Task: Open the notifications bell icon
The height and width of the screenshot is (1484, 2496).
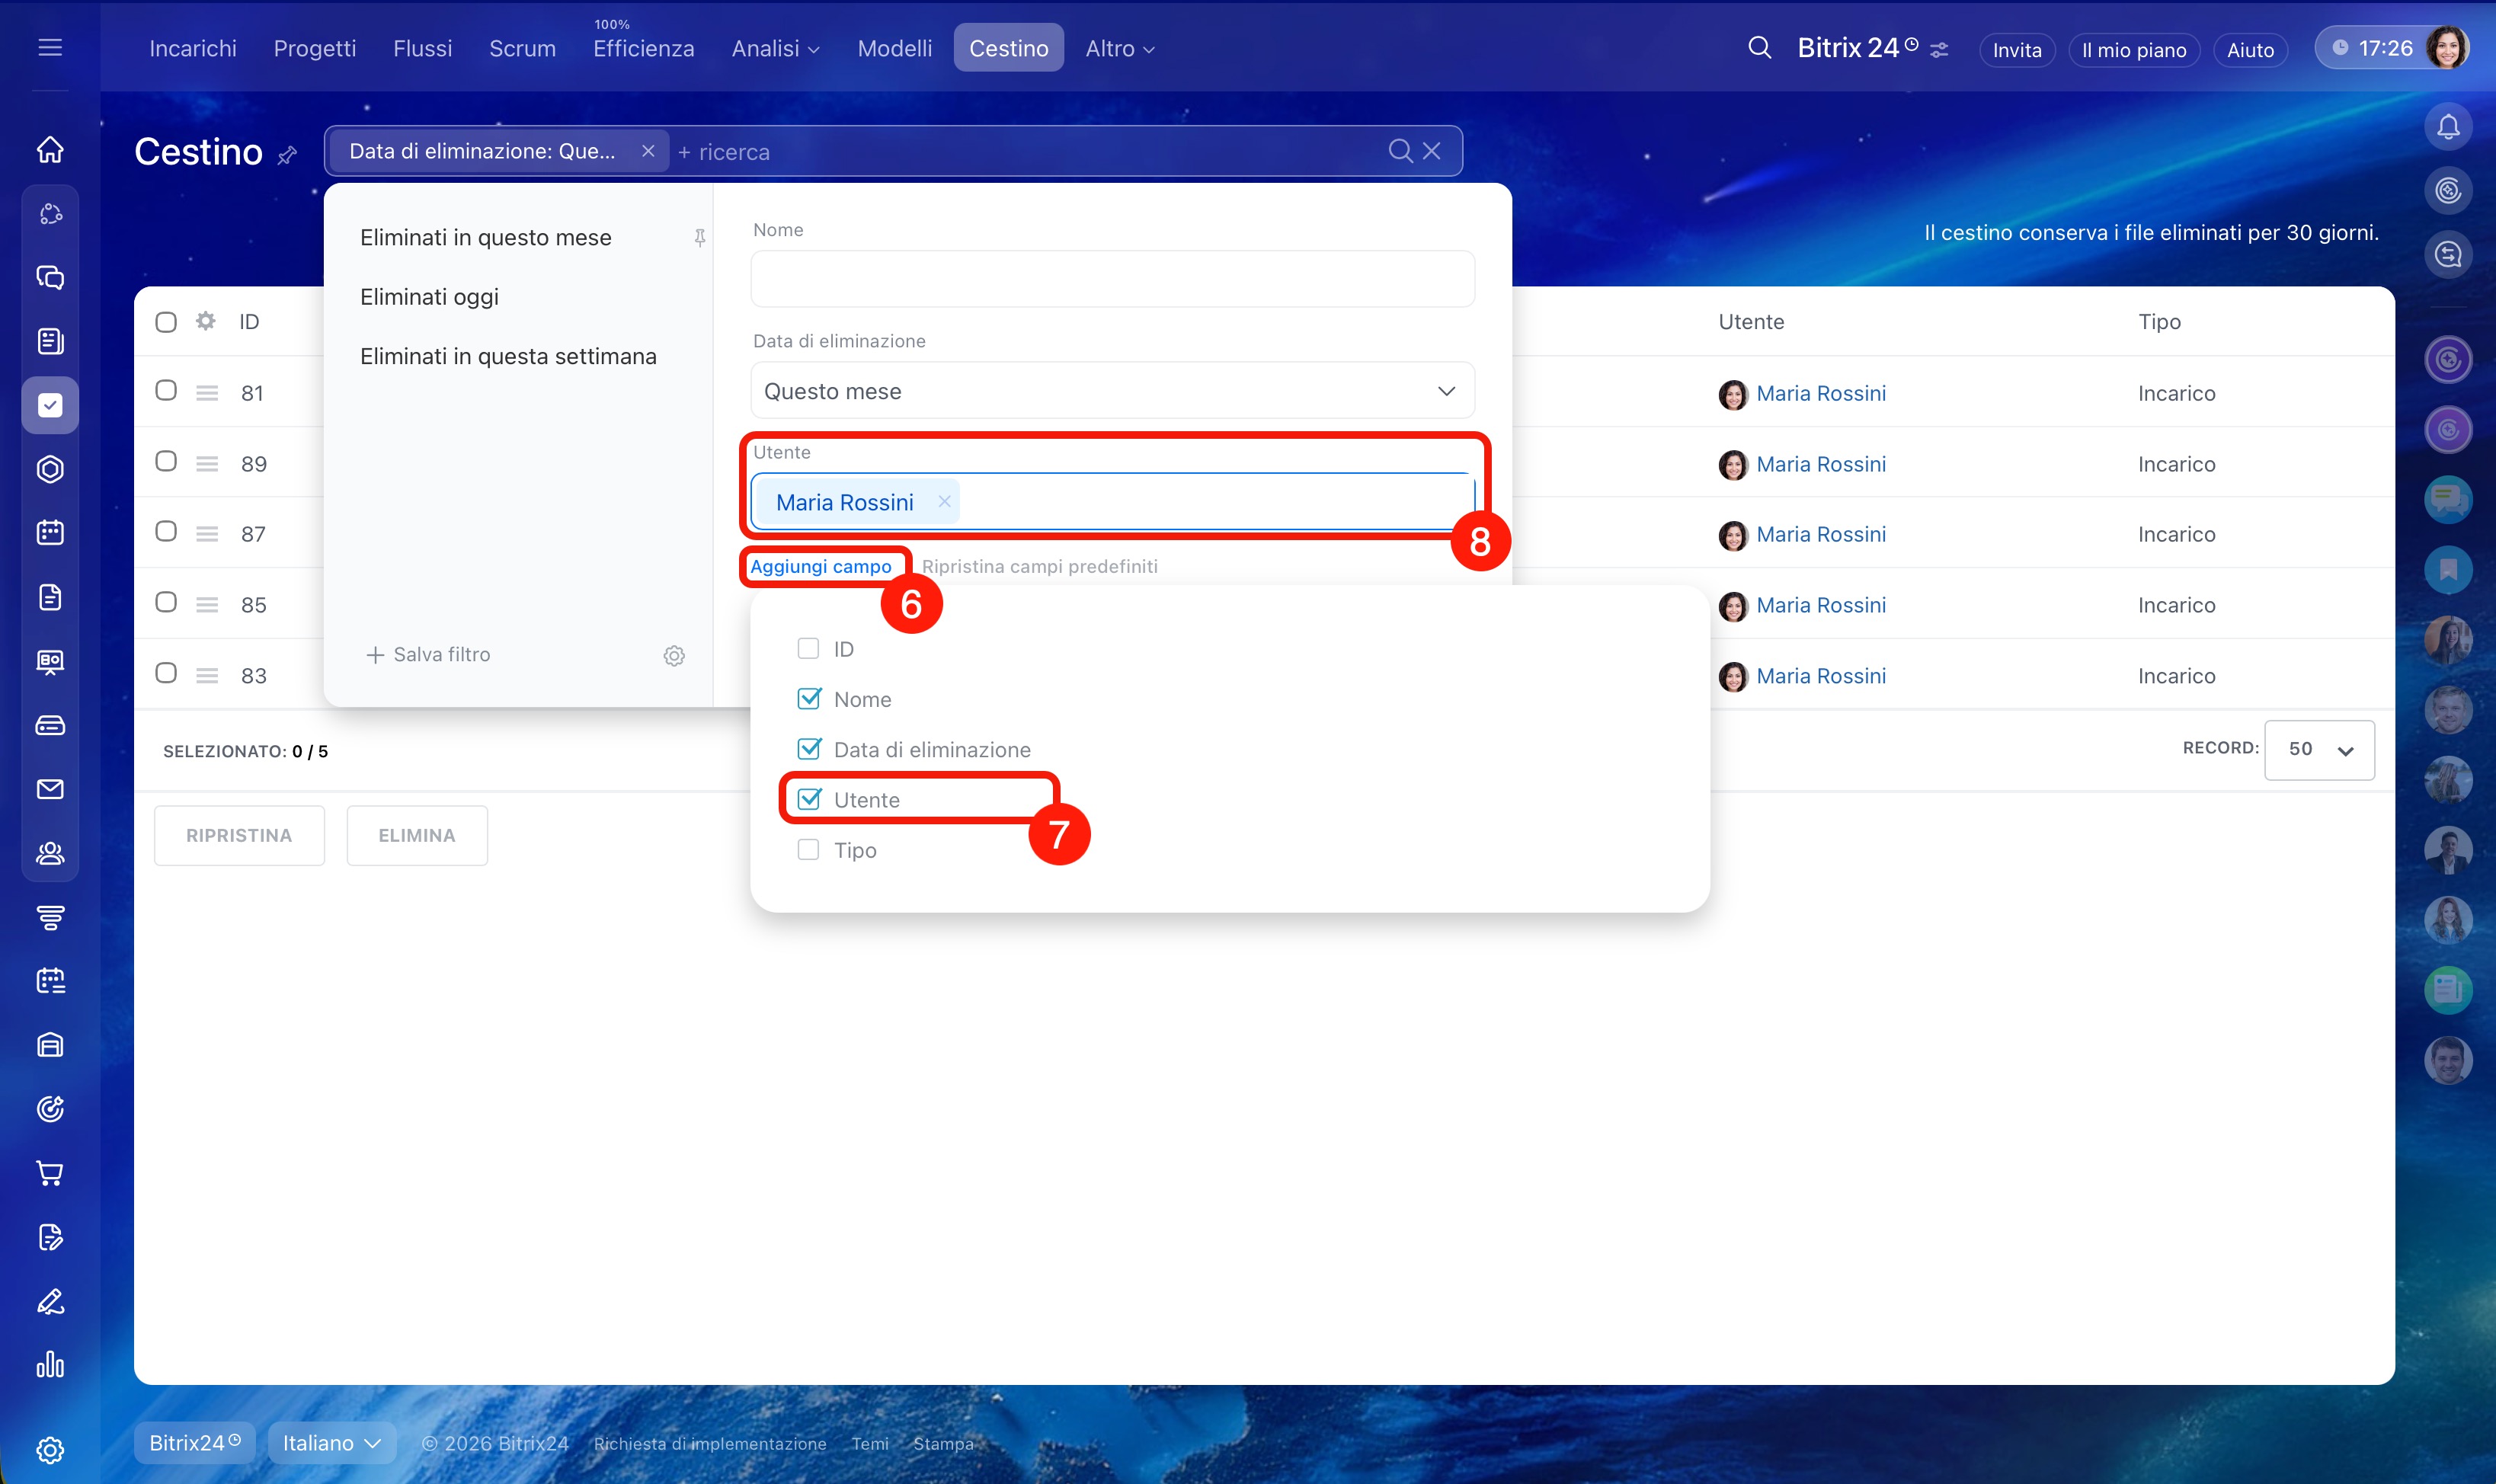Action: 2447,127
